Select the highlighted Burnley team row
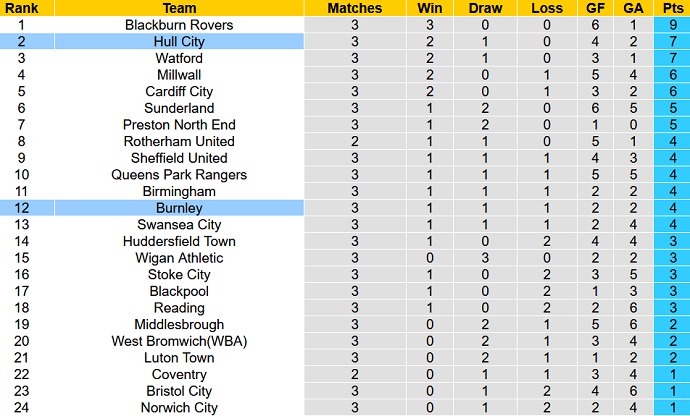This screenshot has width=690, height=416. click(x=179, y=208)
